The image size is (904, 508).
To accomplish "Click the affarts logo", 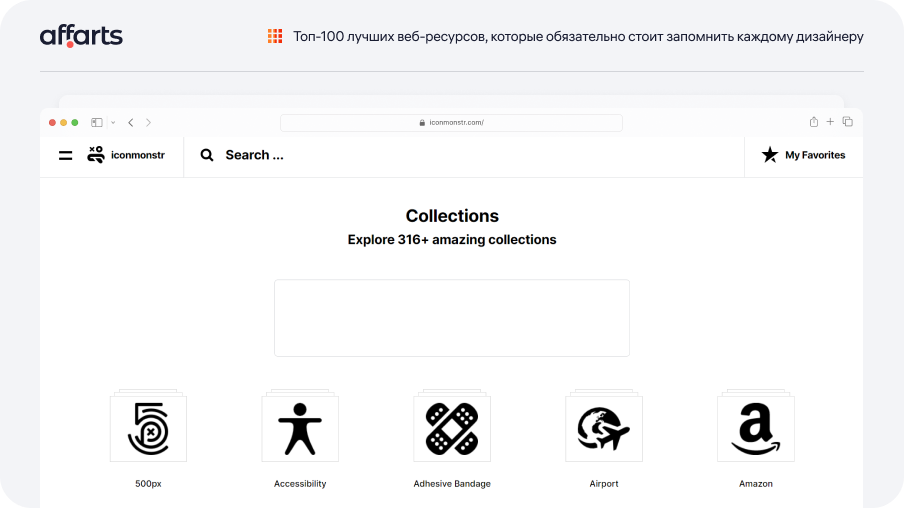I will pyautogui.click(x=81, y=36).
